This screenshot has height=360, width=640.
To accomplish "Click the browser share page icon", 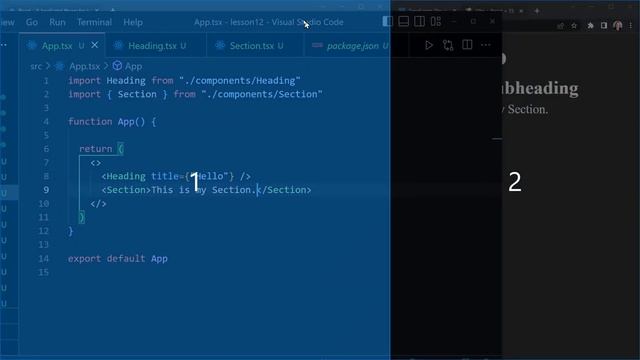I will click(x=560, y=26).
